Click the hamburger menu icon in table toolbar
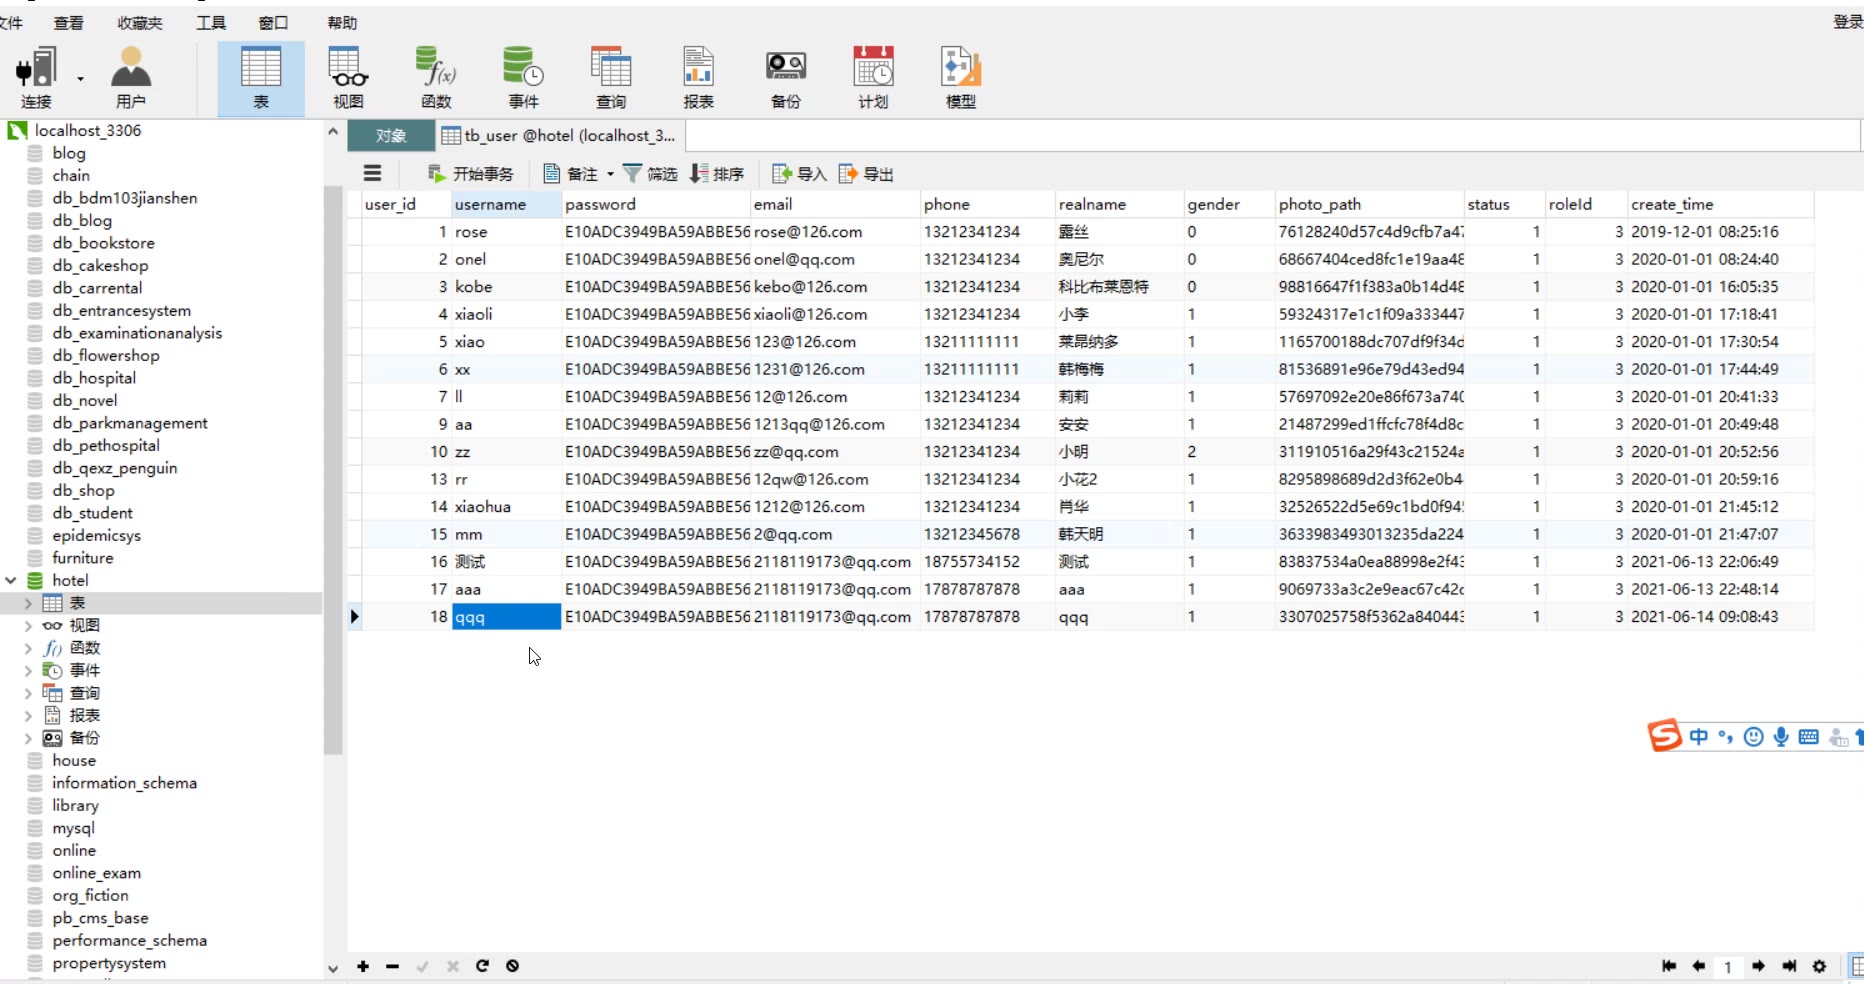 (372, 173)
